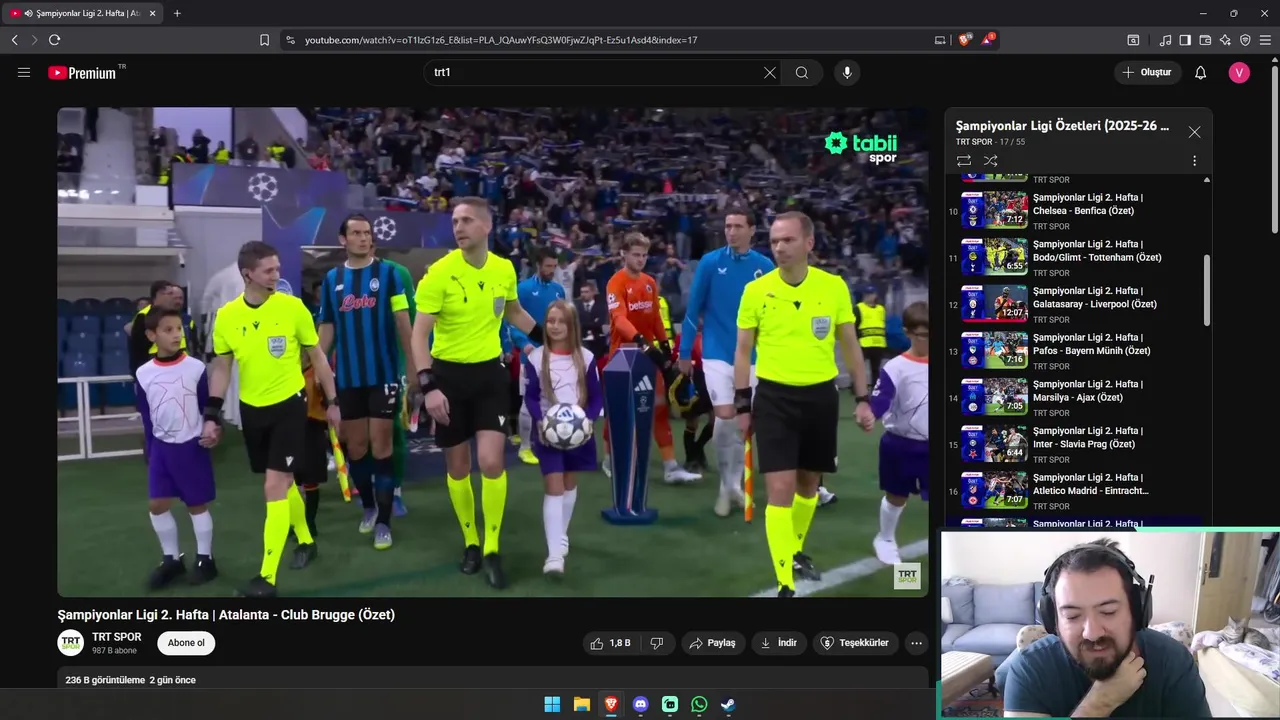Subscribe with Abone ol button

(186, 643)
